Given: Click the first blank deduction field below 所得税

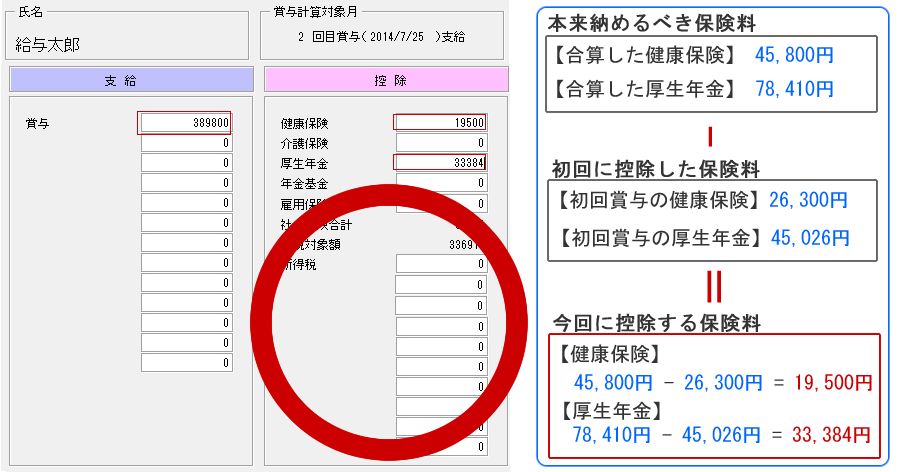Looking at the screenshot, I should click(x=441, y=284).
